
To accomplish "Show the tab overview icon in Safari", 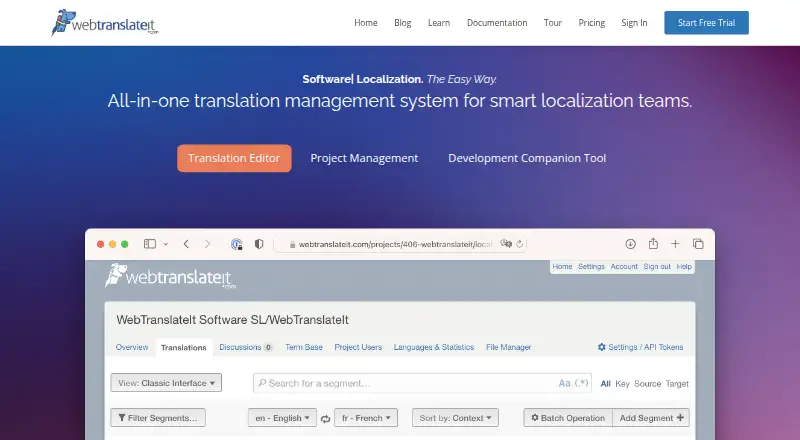I will tap(698, 244).
